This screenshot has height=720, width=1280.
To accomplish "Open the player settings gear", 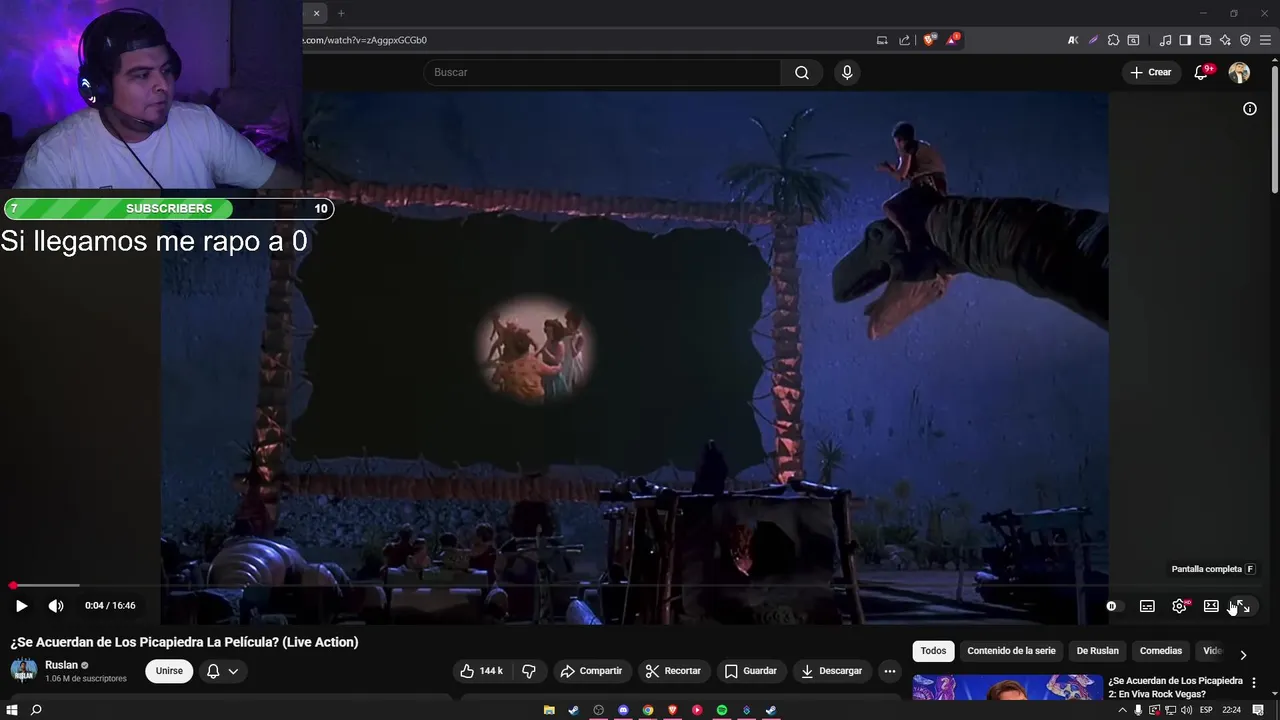I will click(1179, 606).
